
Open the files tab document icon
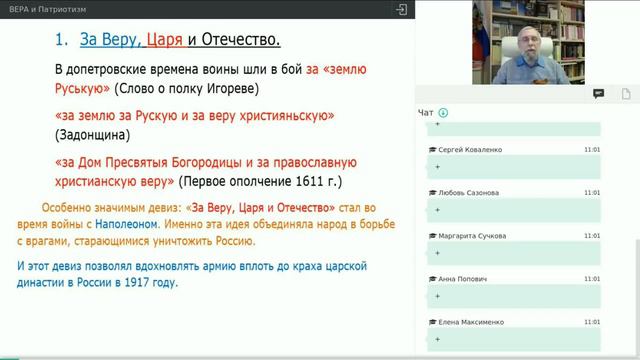tap(626, 94)
